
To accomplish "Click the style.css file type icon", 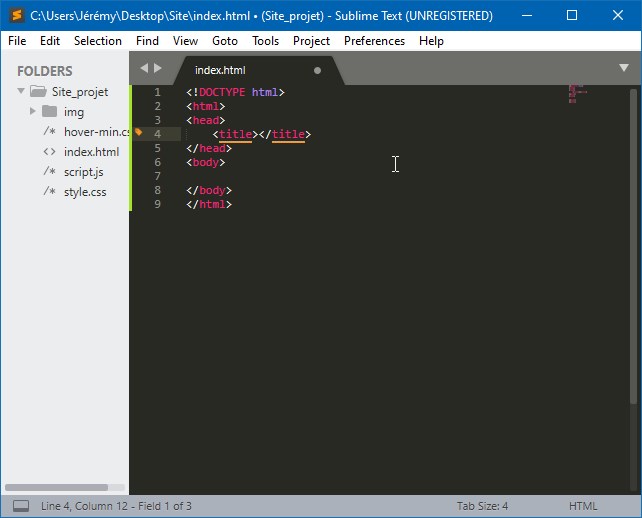I will 50,191.
